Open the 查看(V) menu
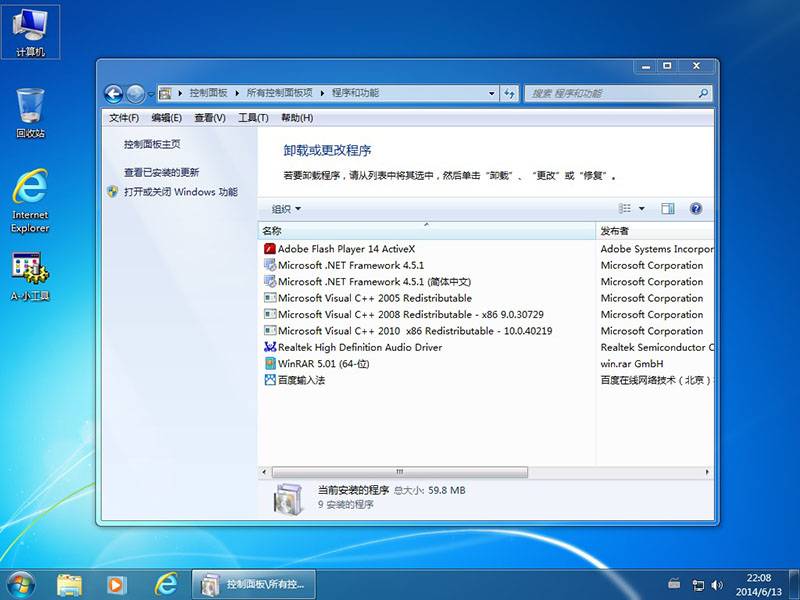The width and height of the screenshot is (800, 600). tap(210, 118)
